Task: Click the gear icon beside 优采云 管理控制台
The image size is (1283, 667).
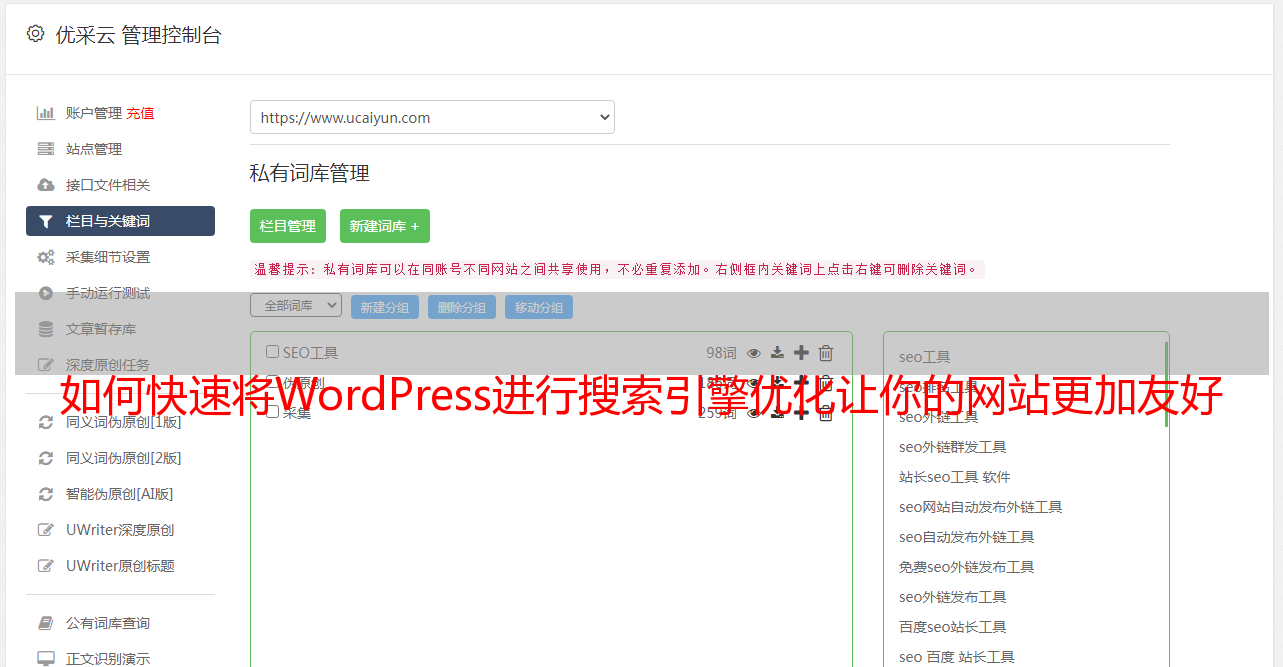Action: (x=36, y=34)
